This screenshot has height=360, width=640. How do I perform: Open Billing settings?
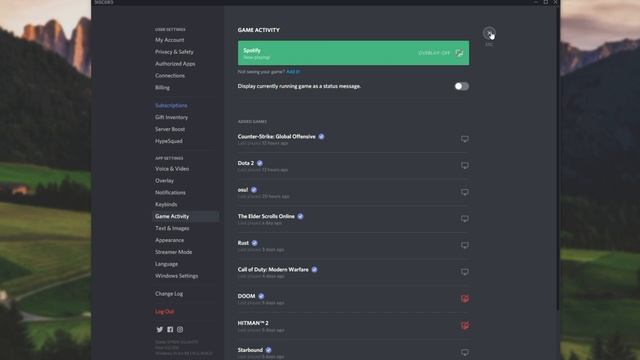coord(162,87)
